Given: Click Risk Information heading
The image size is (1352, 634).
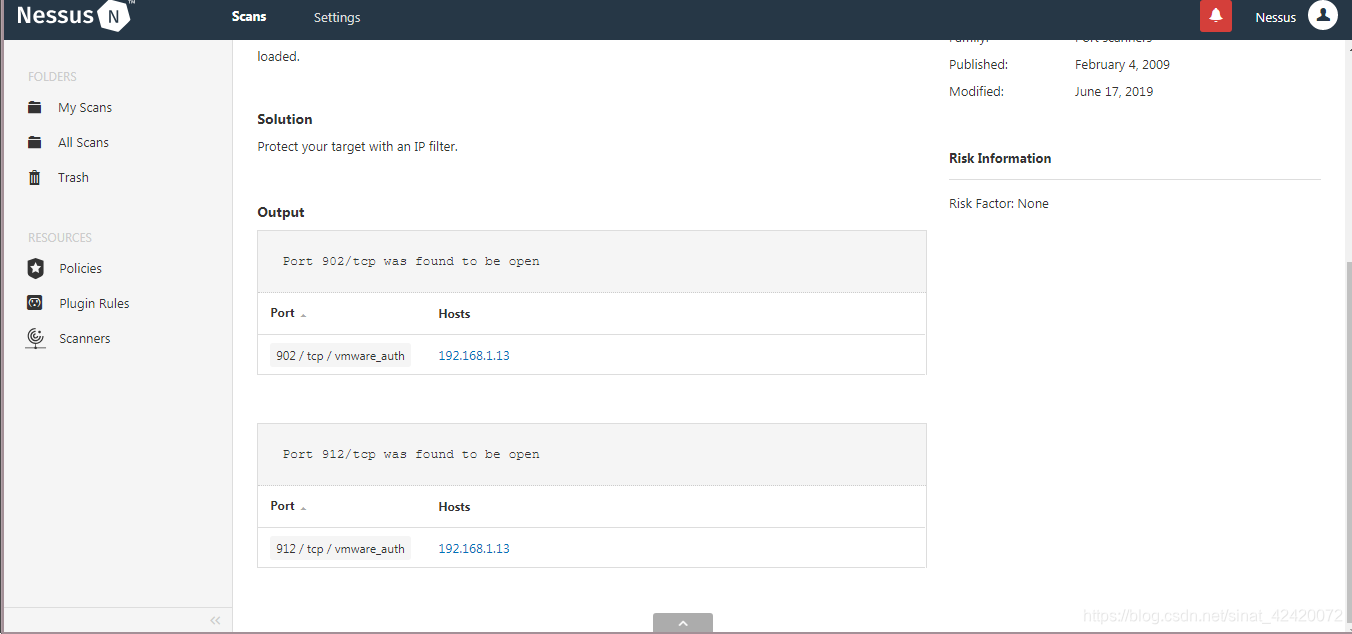Looking at the screenshot, I should click(1000, 158).
